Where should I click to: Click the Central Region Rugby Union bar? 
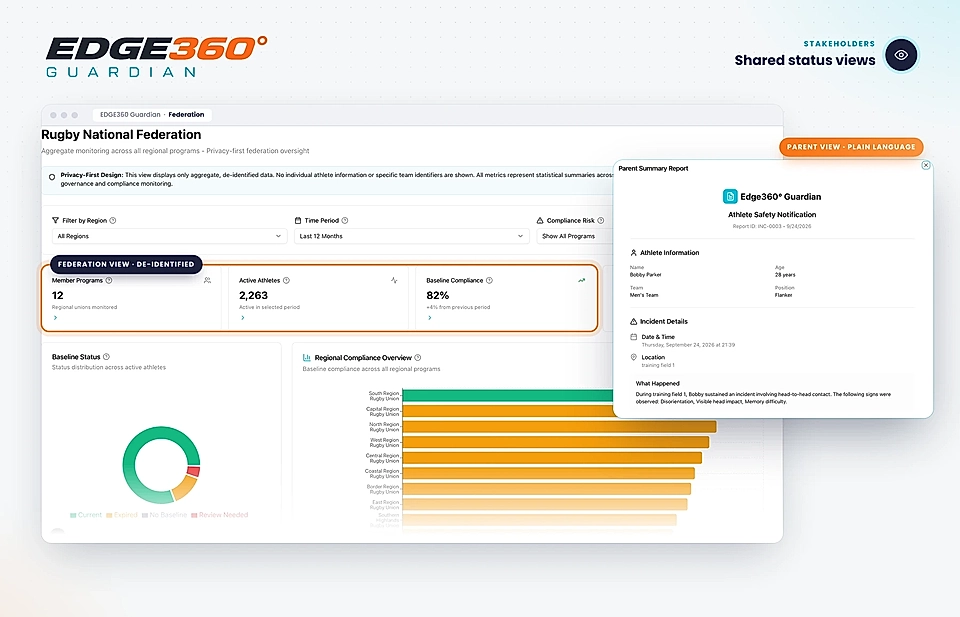click(x=552, y=458)
